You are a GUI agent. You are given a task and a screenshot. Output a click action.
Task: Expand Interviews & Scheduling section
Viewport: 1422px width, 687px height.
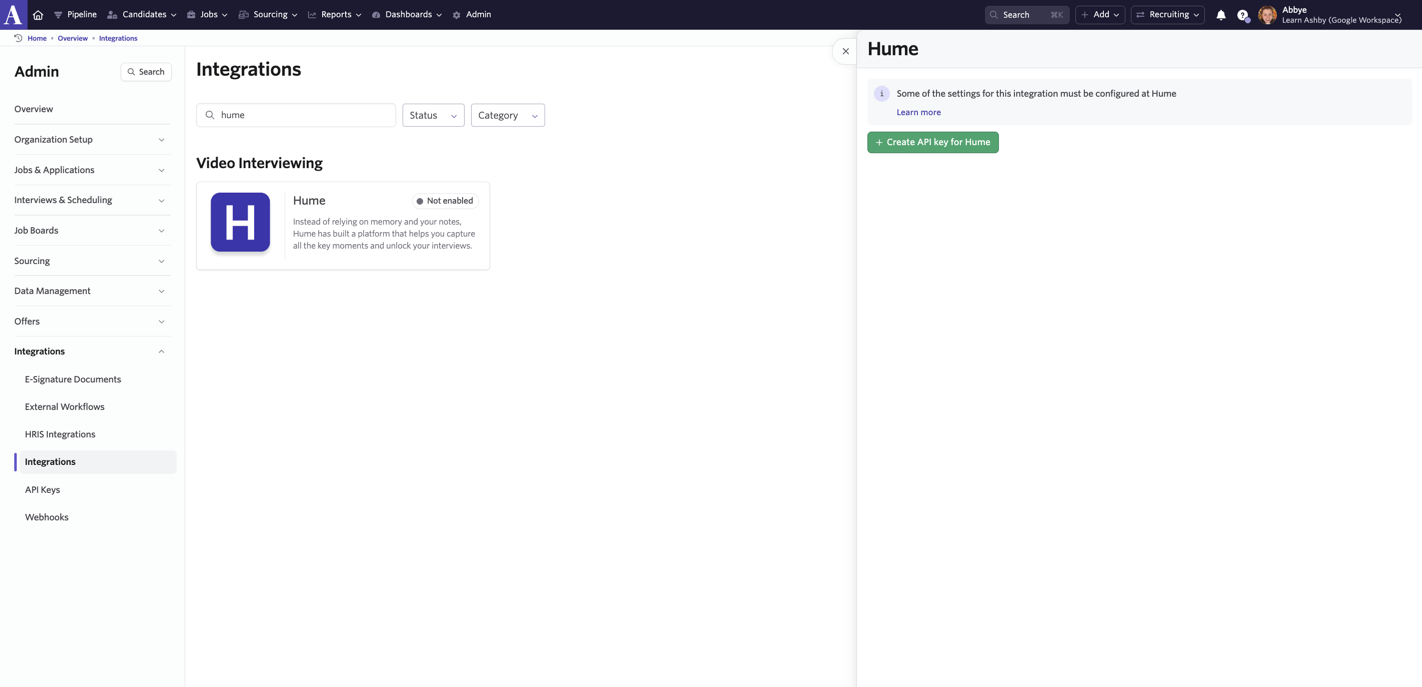click(90, 200)
